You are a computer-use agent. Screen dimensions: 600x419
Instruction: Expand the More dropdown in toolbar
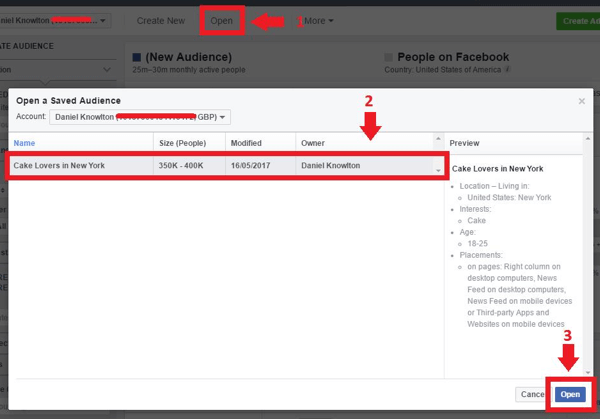(319, 21)
